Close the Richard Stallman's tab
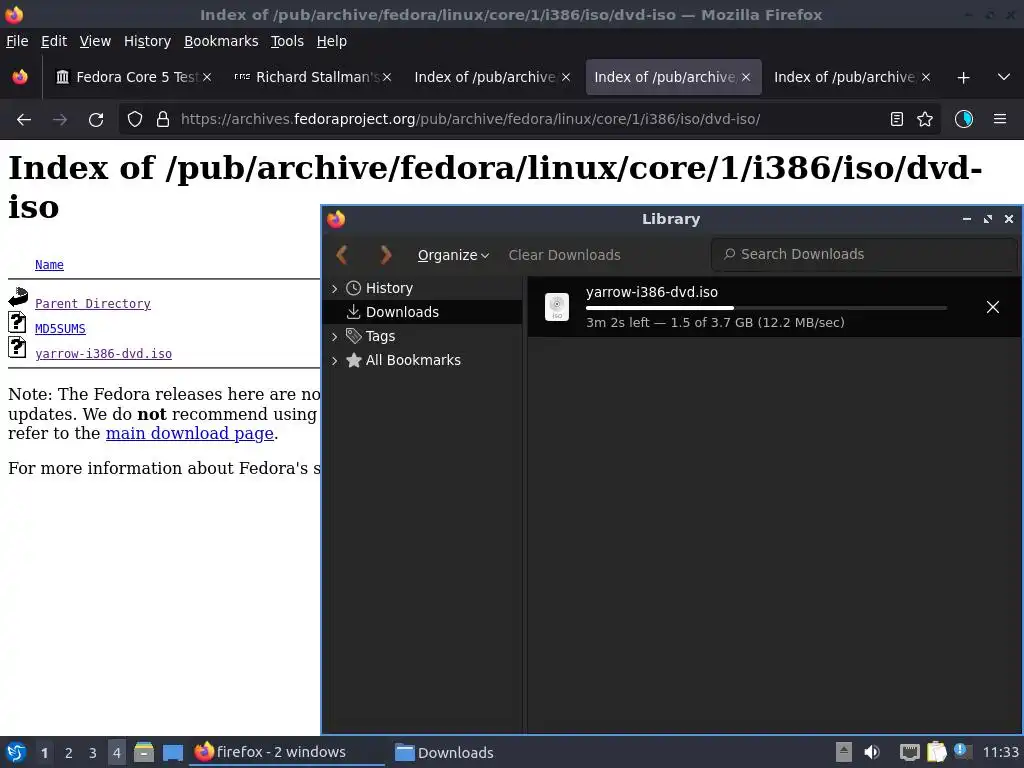The image size is (1024, 768). pos(387,77)
